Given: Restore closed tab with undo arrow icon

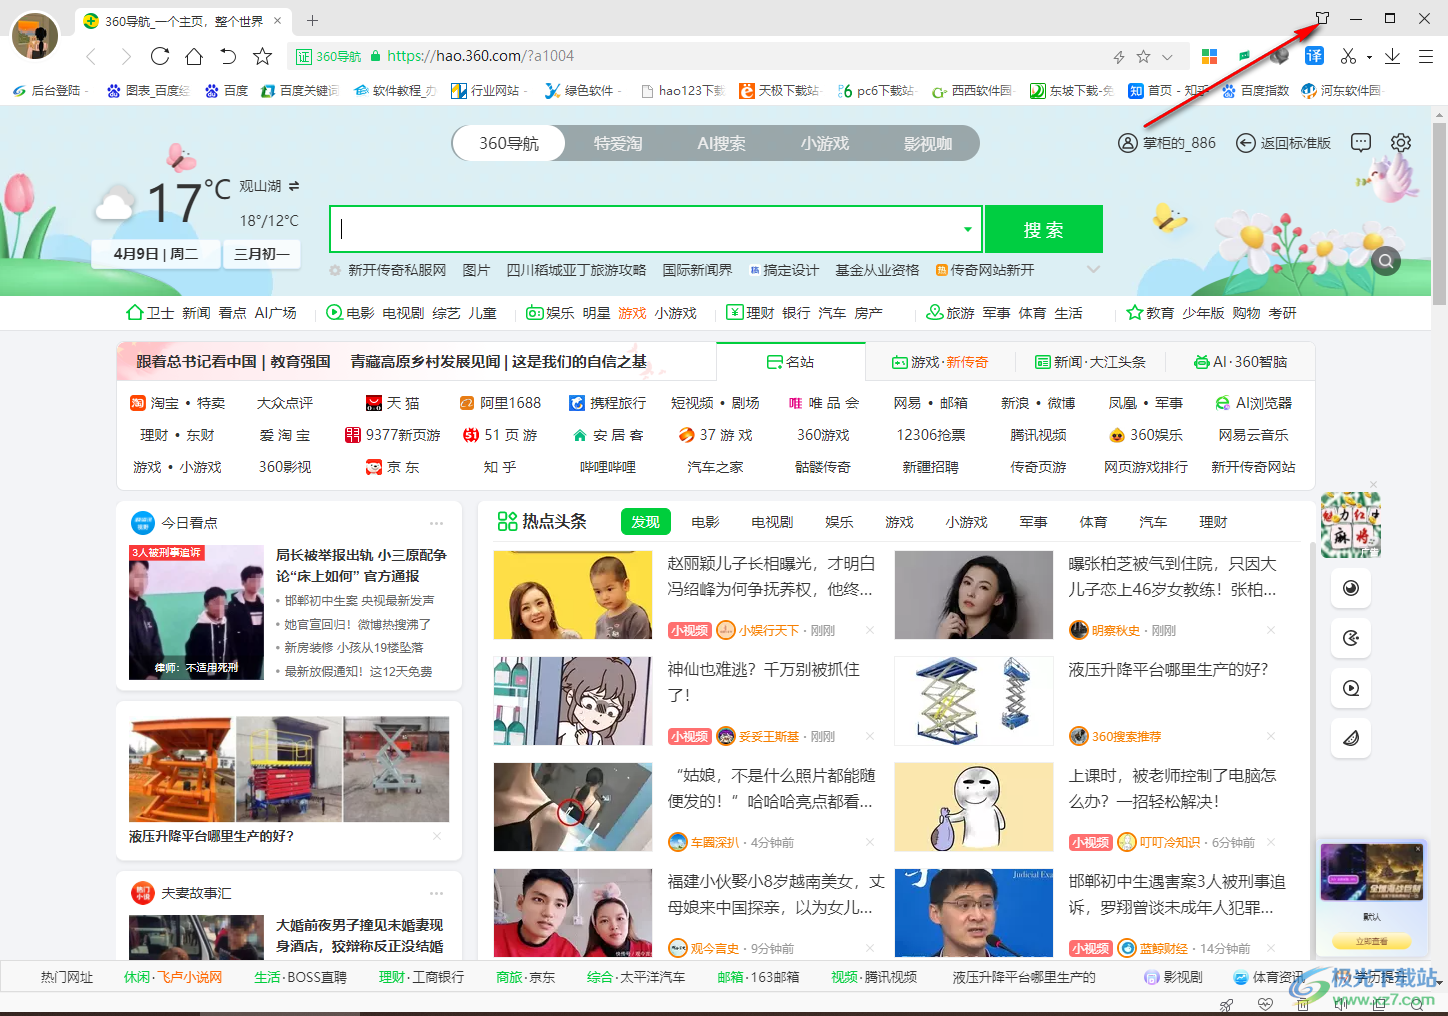Looking at the screenshot, I should pyautogui.click(x=228, y=56).
